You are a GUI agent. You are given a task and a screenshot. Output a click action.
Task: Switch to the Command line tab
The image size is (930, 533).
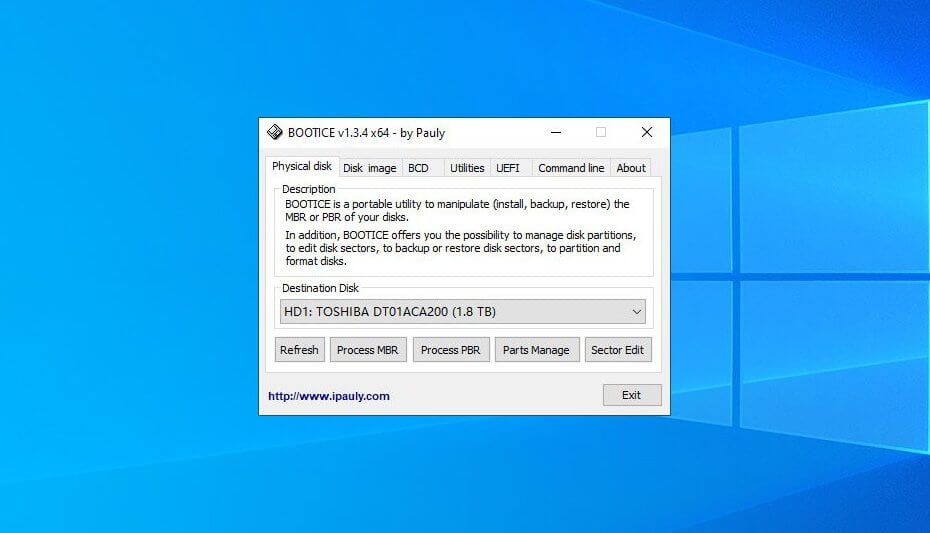(571, 168)
